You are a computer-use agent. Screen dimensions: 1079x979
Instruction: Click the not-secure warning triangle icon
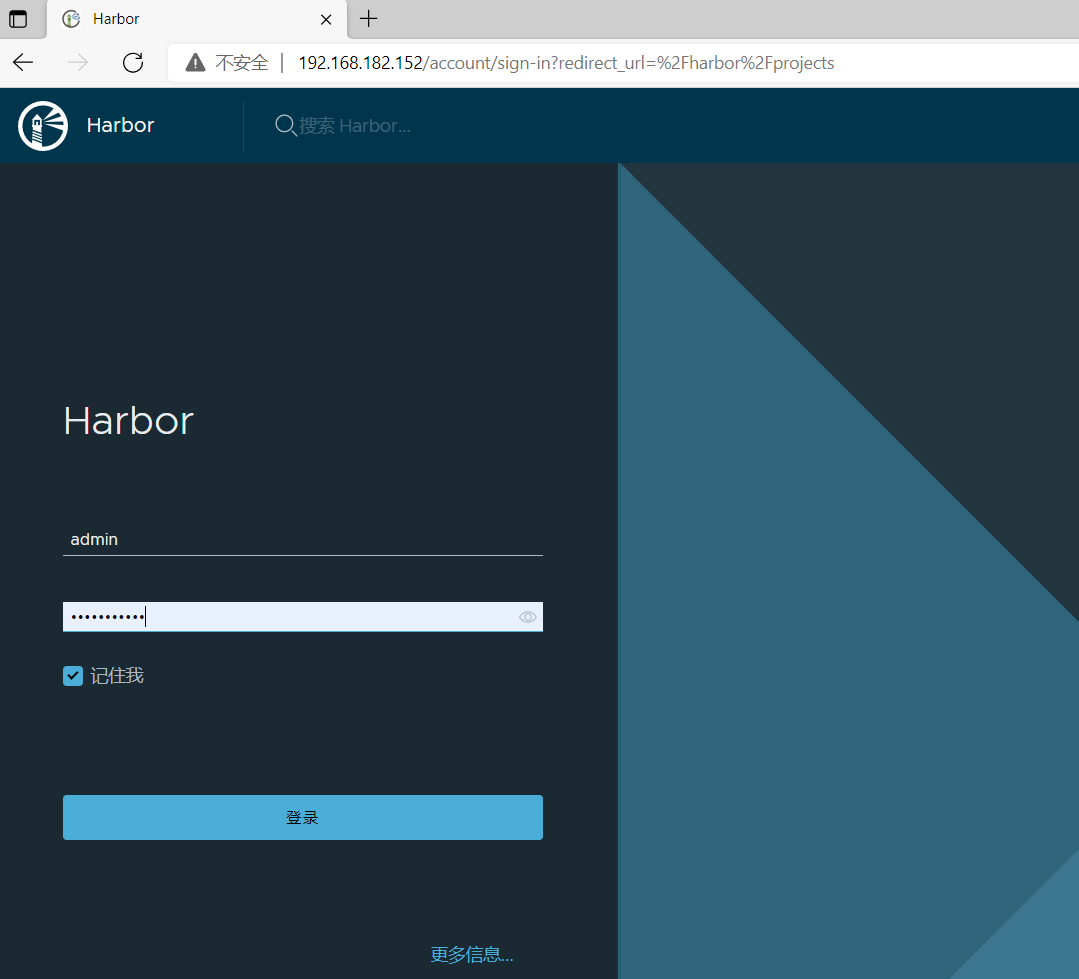pyautogui.click(x=195, y=63)
